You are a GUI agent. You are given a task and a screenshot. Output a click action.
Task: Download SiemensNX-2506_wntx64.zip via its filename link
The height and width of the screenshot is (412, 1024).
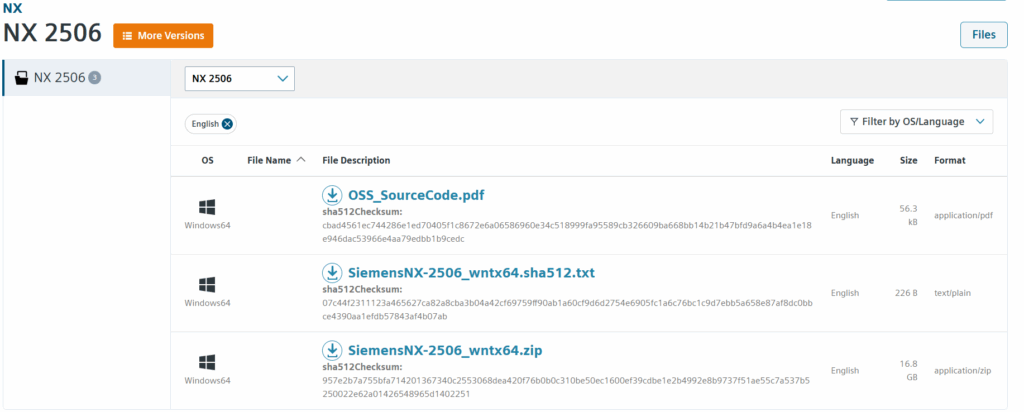point(445,350)
